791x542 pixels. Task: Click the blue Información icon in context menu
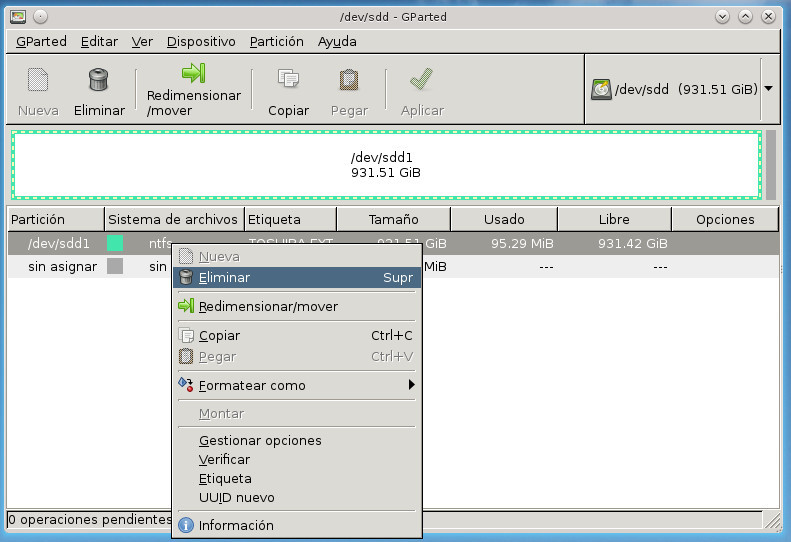click(186, 525)
